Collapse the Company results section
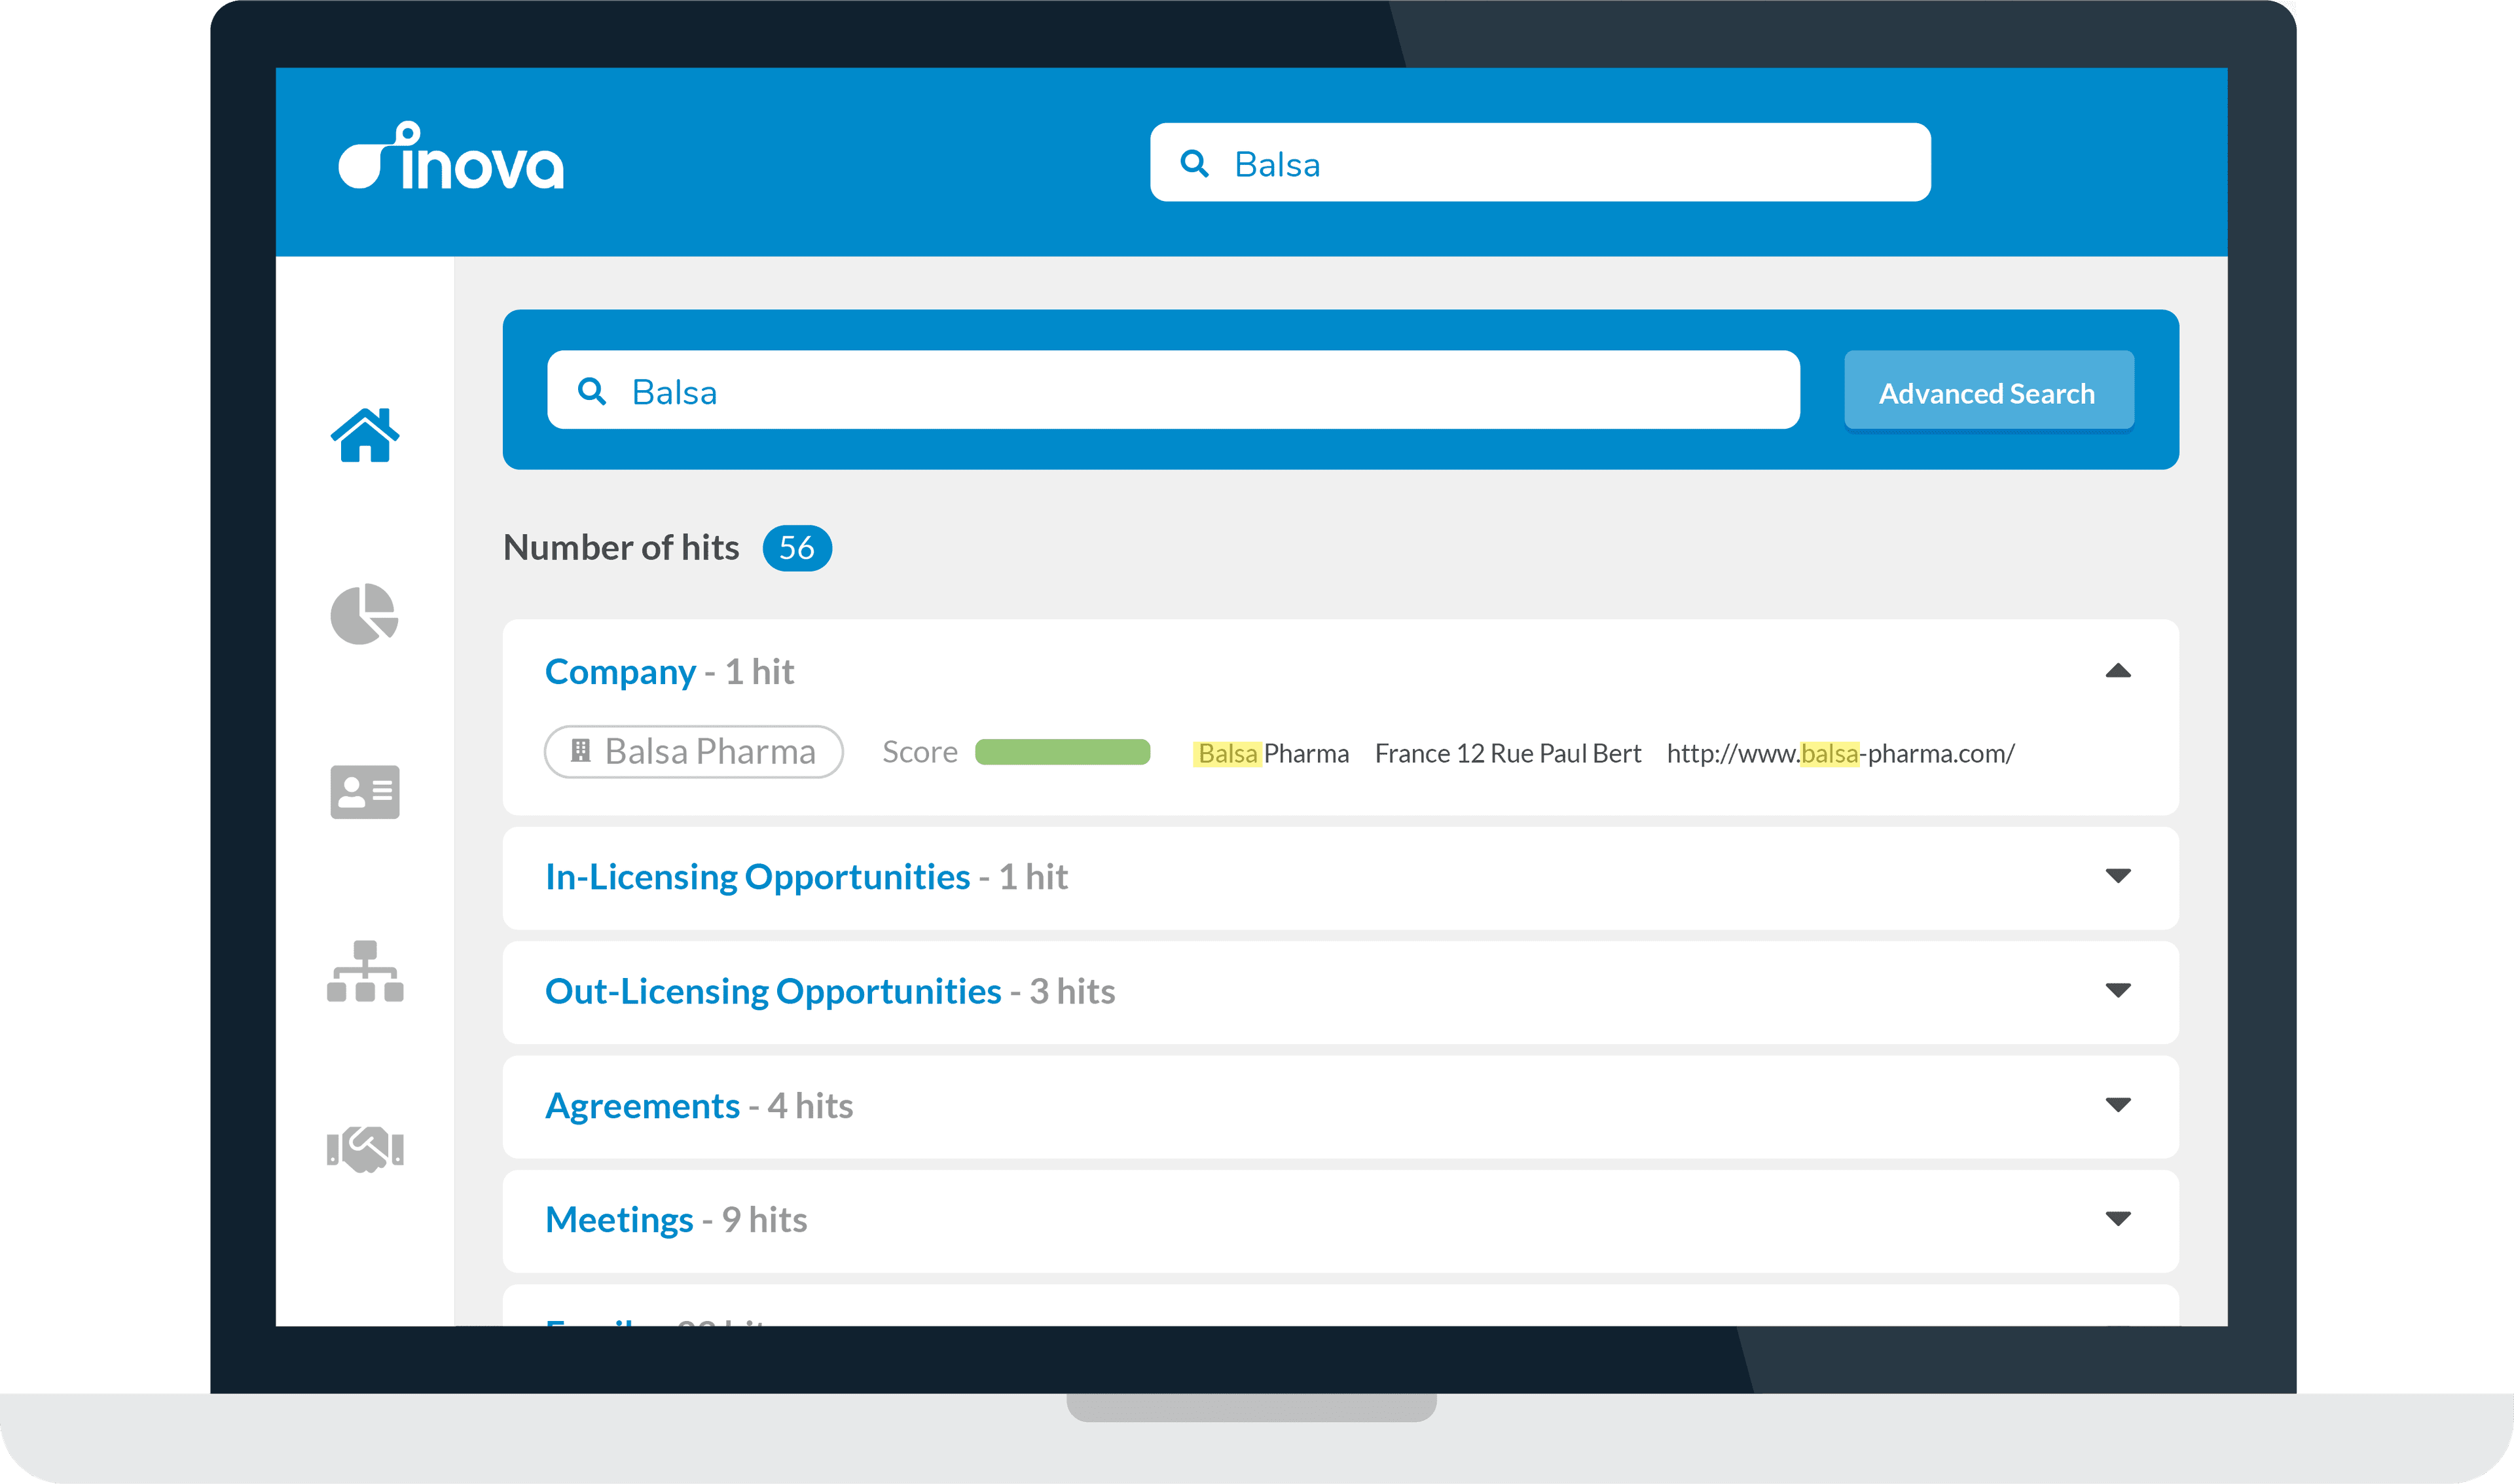2514x1484 pixels. 2119,672
